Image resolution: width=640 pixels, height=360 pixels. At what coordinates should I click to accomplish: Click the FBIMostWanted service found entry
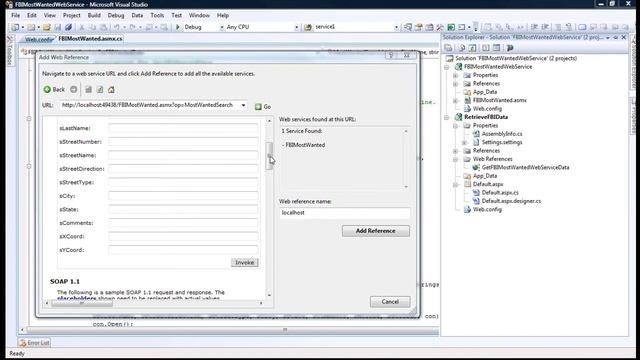[305, 145]
